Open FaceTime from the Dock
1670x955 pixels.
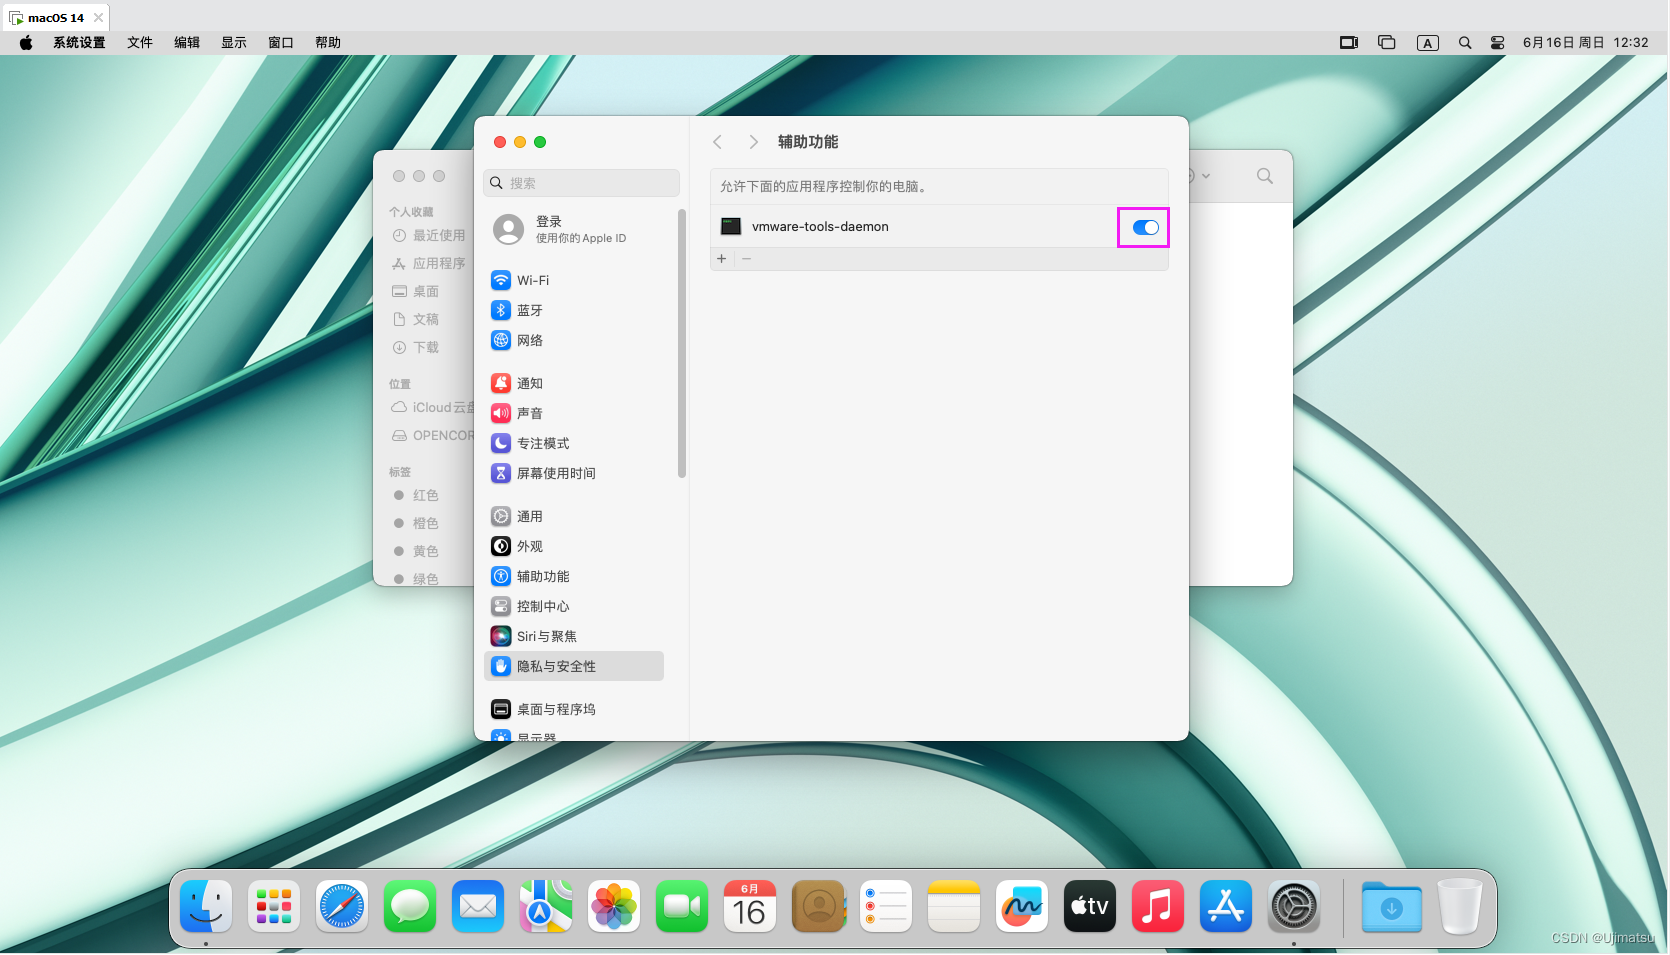682,907
